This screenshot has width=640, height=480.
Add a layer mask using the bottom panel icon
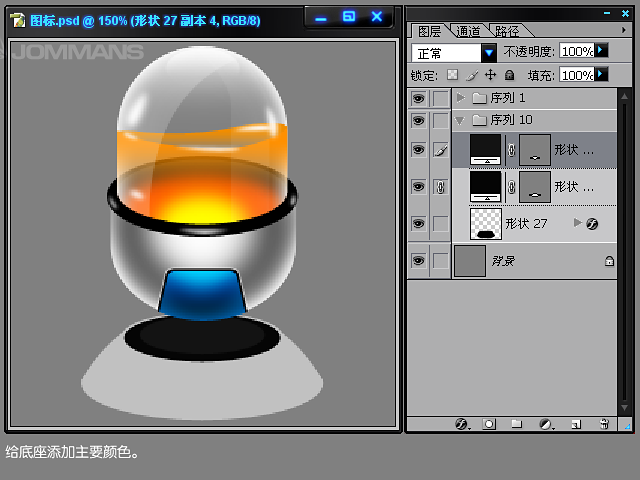tap(489, 424)
